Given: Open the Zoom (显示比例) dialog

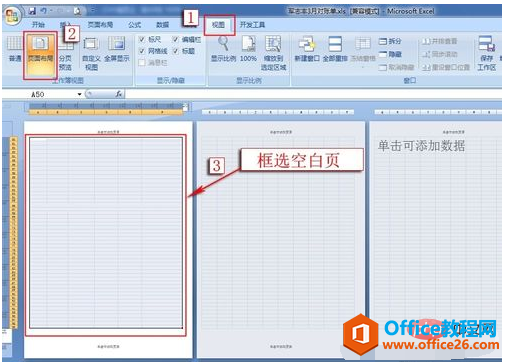Looking at the screenshot, I should coord(223,49).
